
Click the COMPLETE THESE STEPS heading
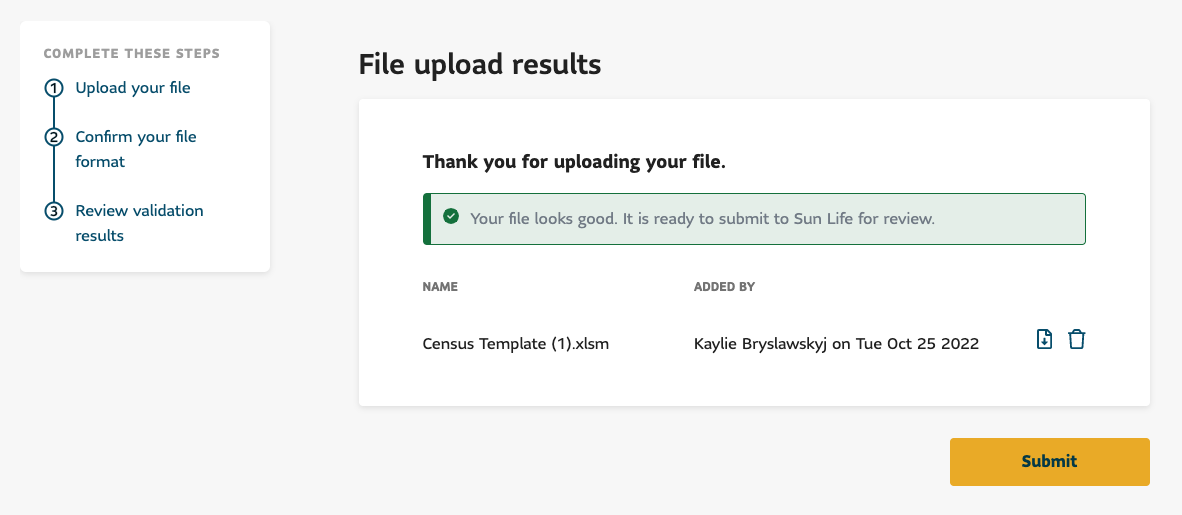point(132,54)
